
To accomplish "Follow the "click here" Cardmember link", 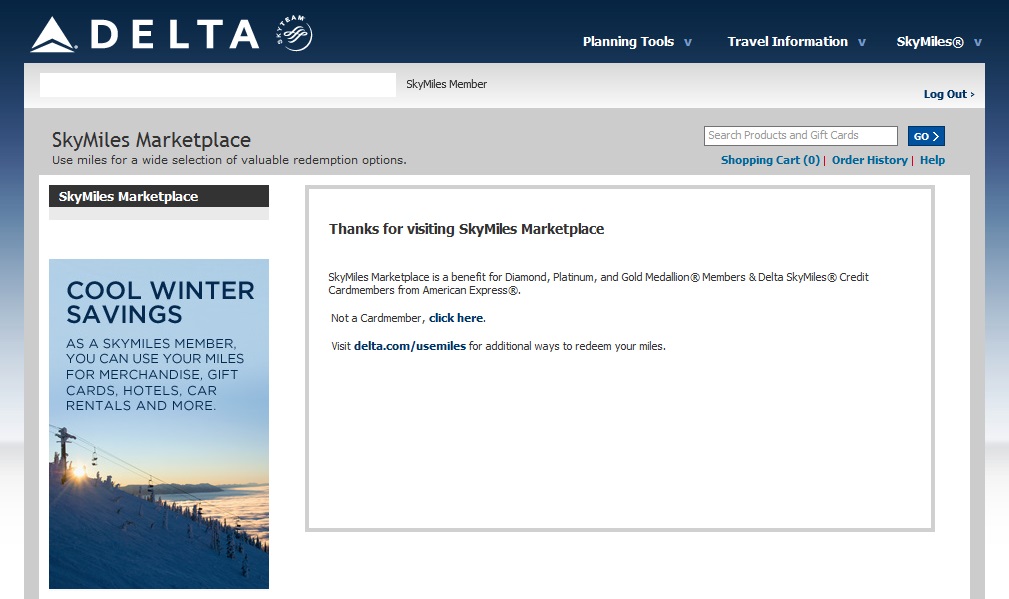I will tap(456, 318).
